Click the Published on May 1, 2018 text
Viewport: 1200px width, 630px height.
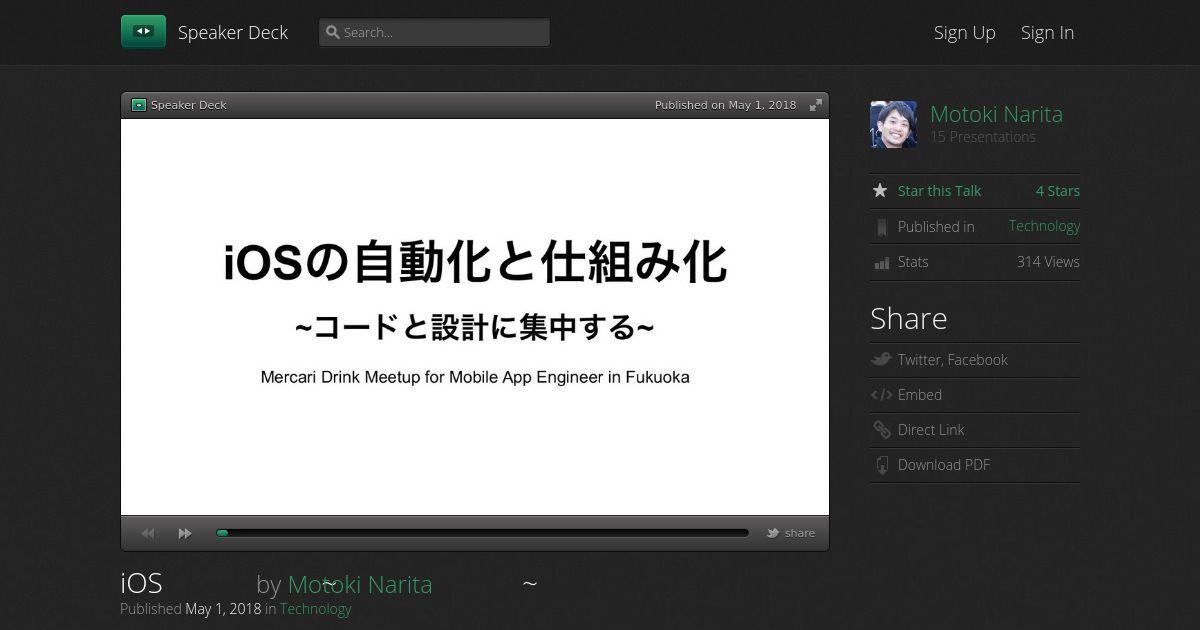(x=725, y=105)
